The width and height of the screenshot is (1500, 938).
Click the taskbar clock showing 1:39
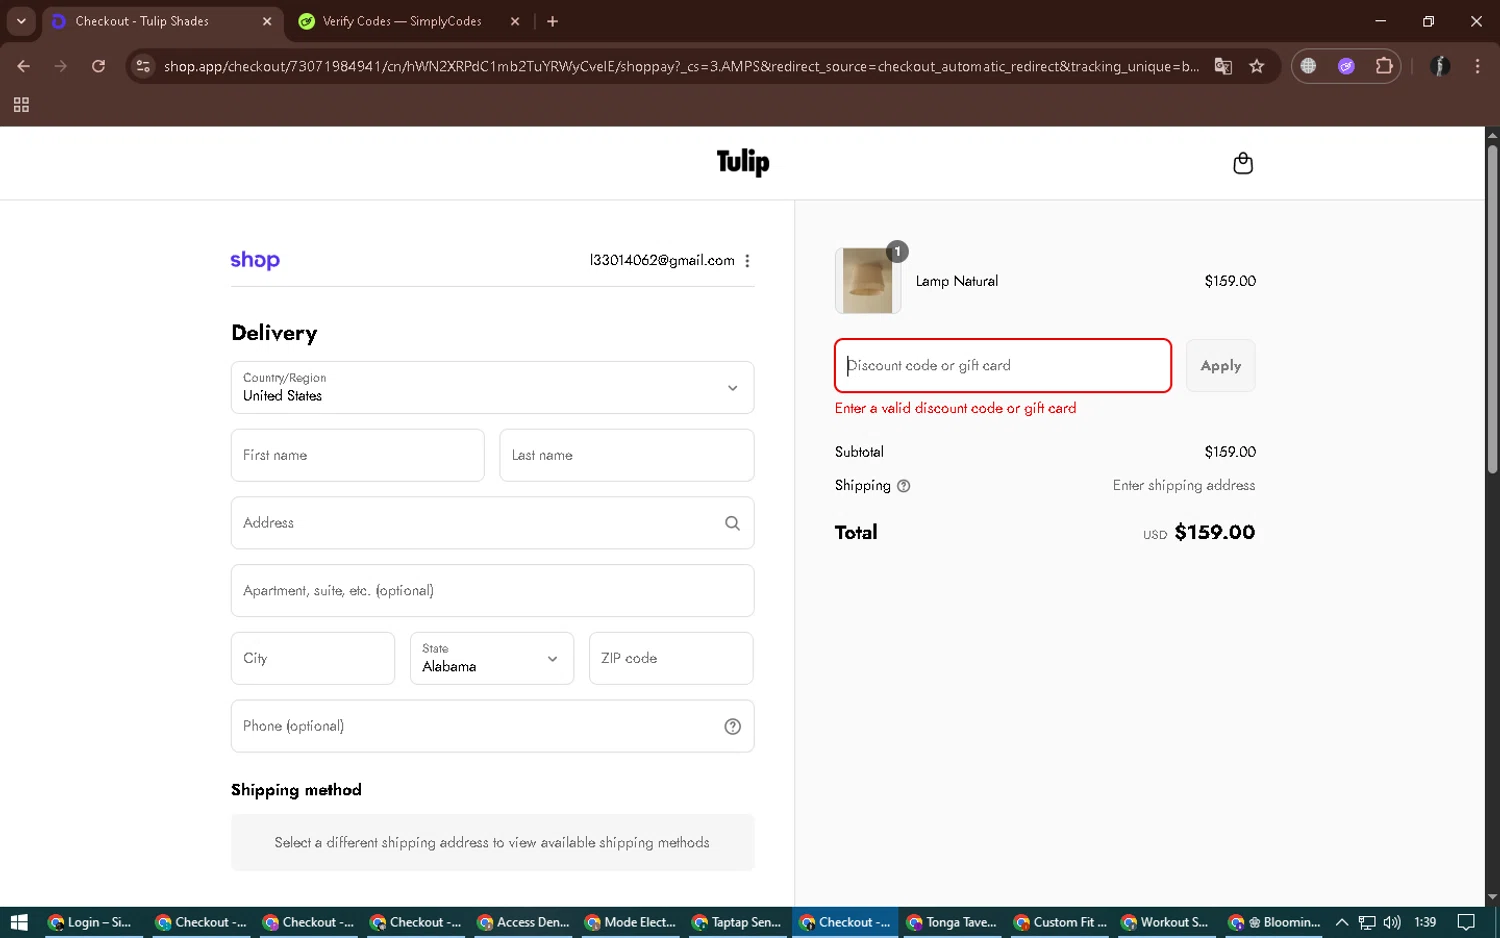1425,922
